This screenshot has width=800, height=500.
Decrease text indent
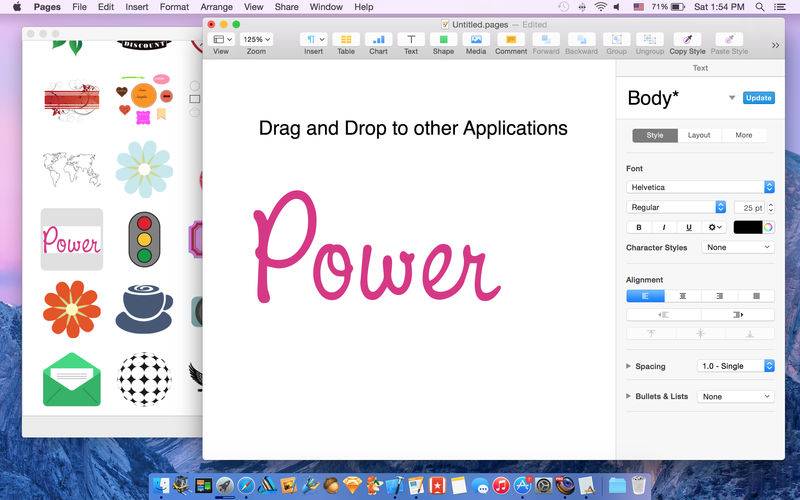click(664, 315)
